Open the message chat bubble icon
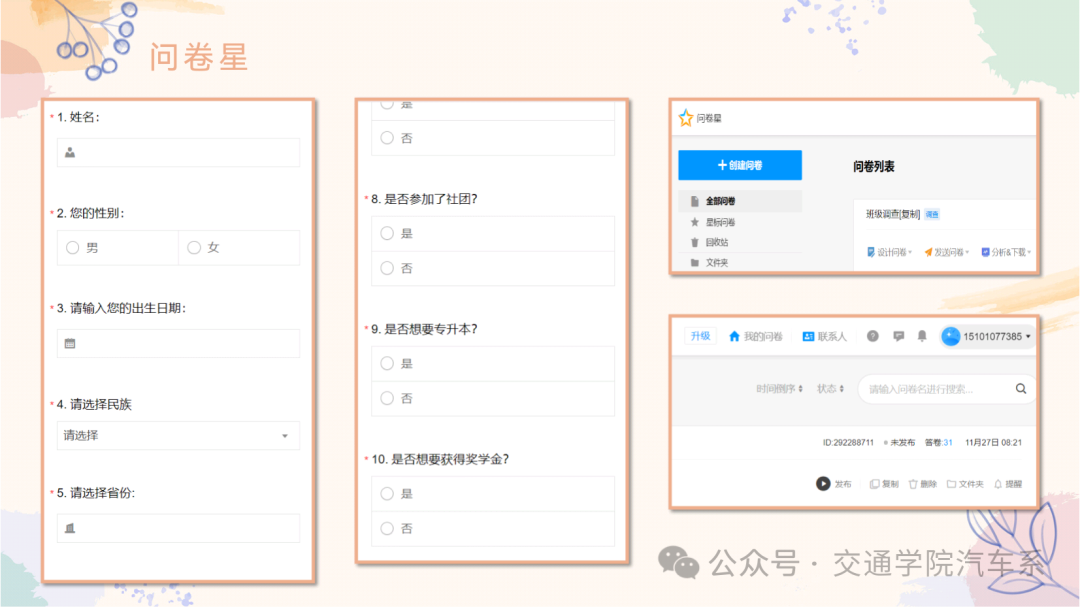 click(898, 336)
